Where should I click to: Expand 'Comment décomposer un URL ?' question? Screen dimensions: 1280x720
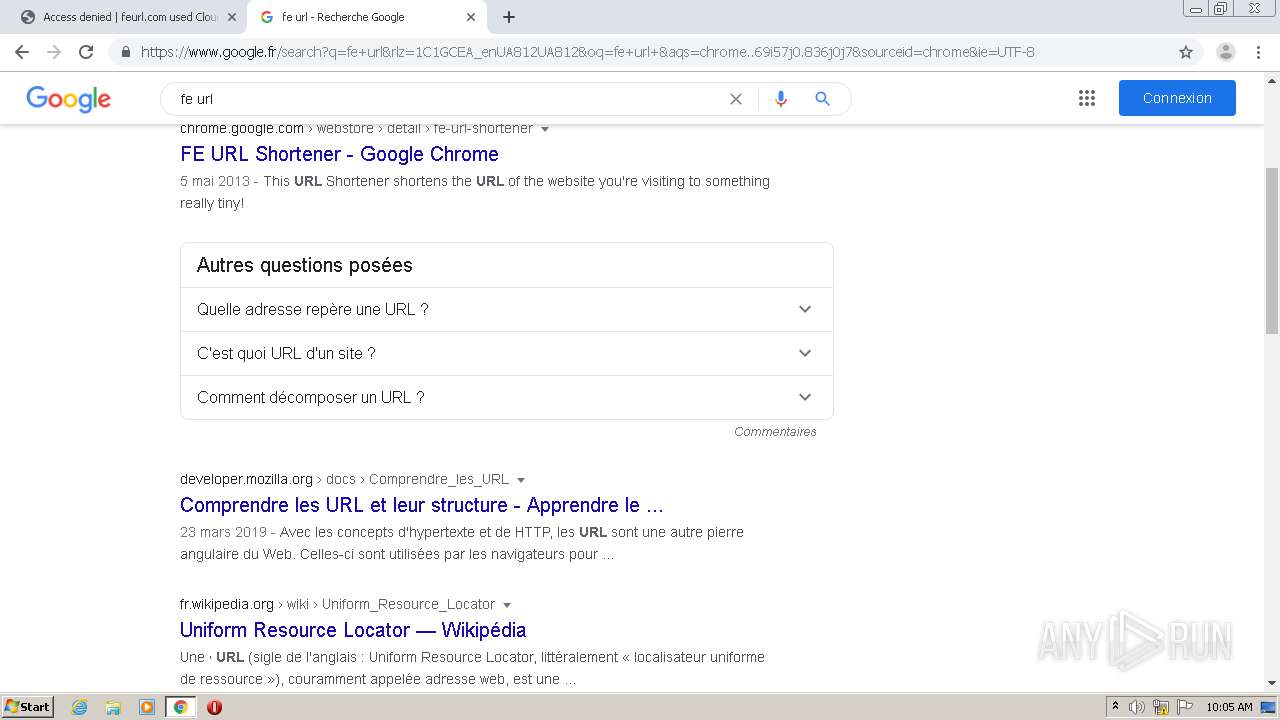[507, 397]
